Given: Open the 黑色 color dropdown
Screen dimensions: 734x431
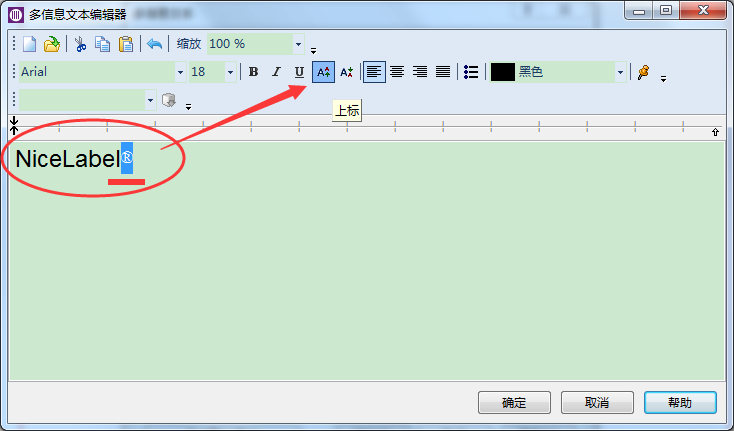Looking at the screenshot, I should (x=620, y=72).
